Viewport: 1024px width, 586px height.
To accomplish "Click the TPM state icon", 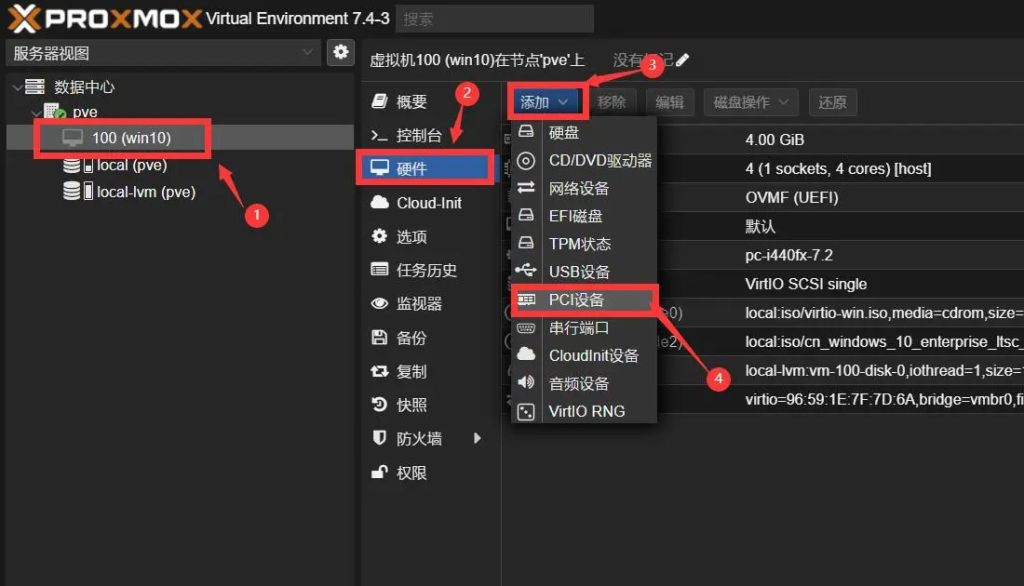I will (526, 243).
